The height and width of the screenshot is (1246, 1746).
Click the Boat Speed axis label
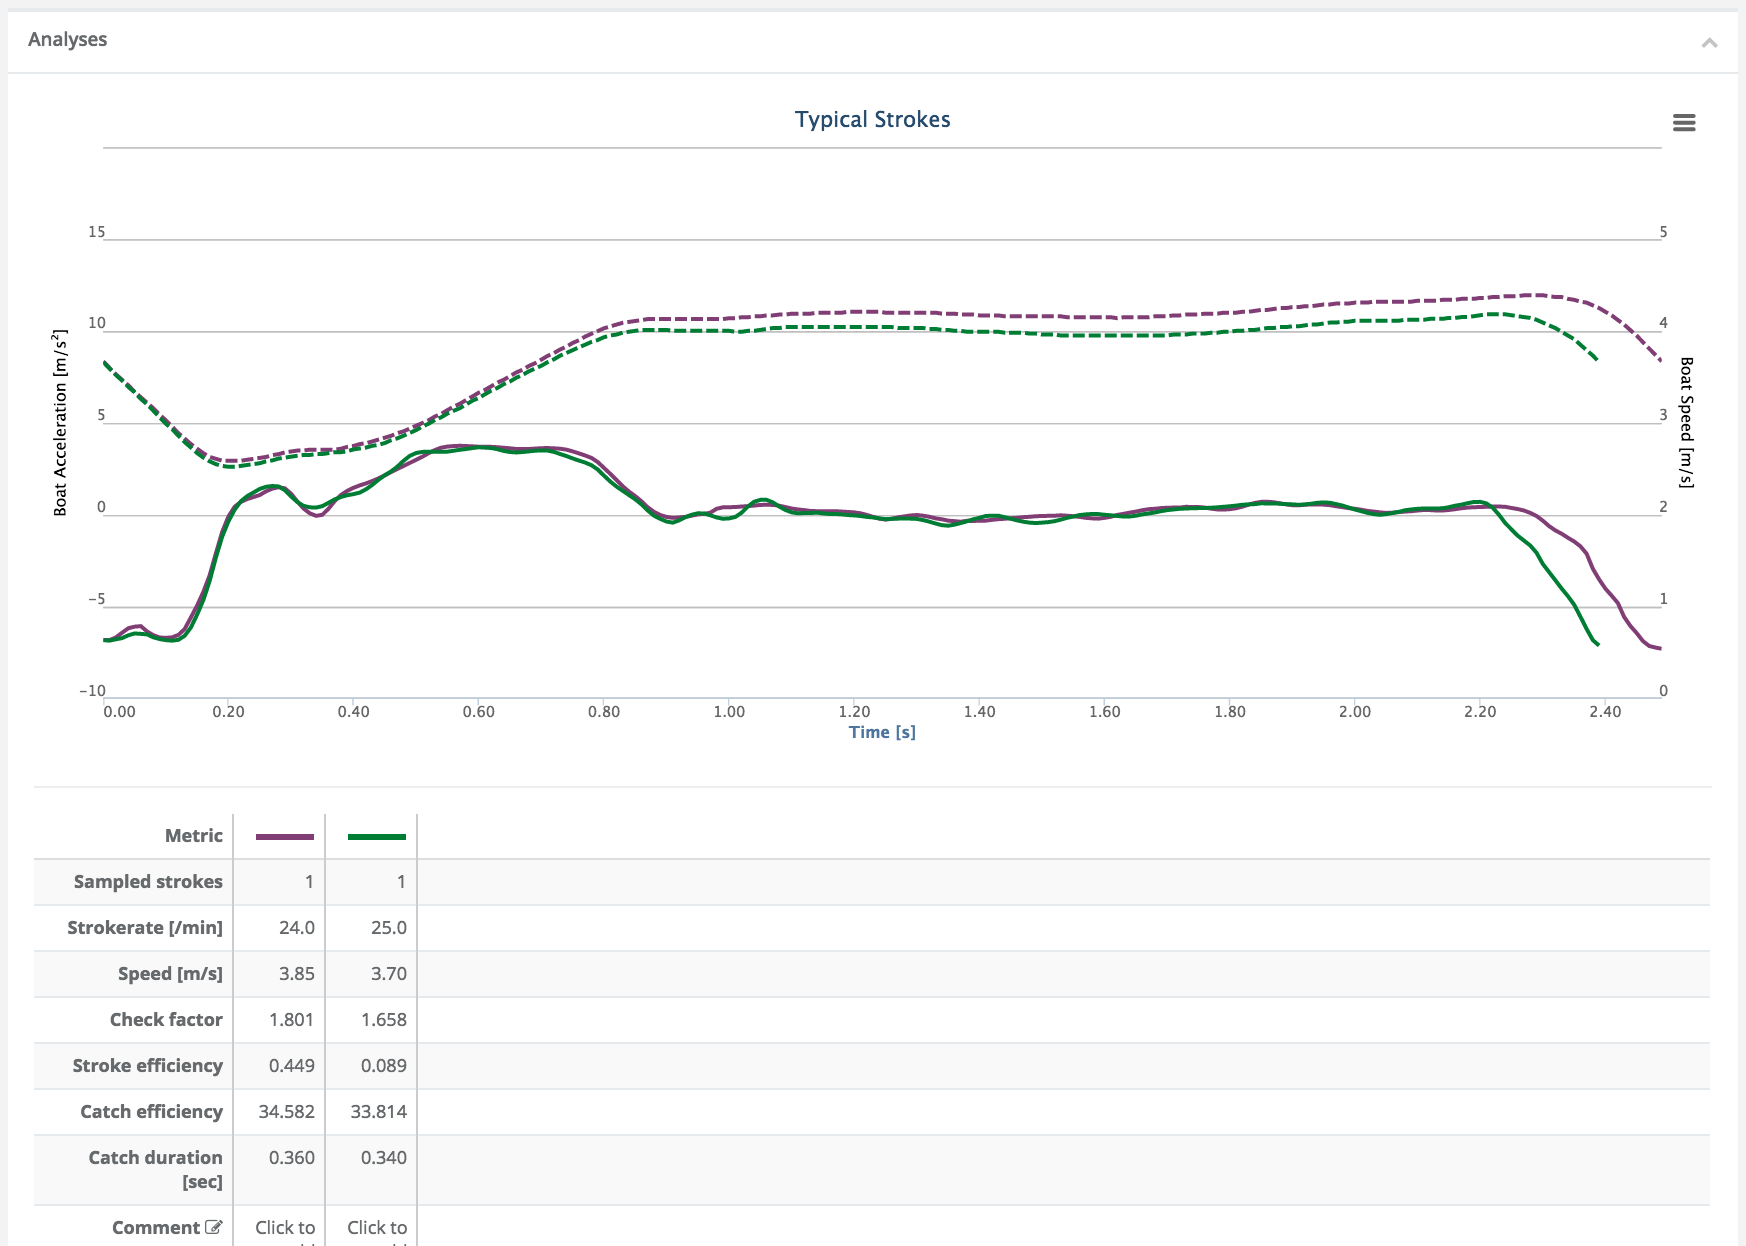[1686, 422]
